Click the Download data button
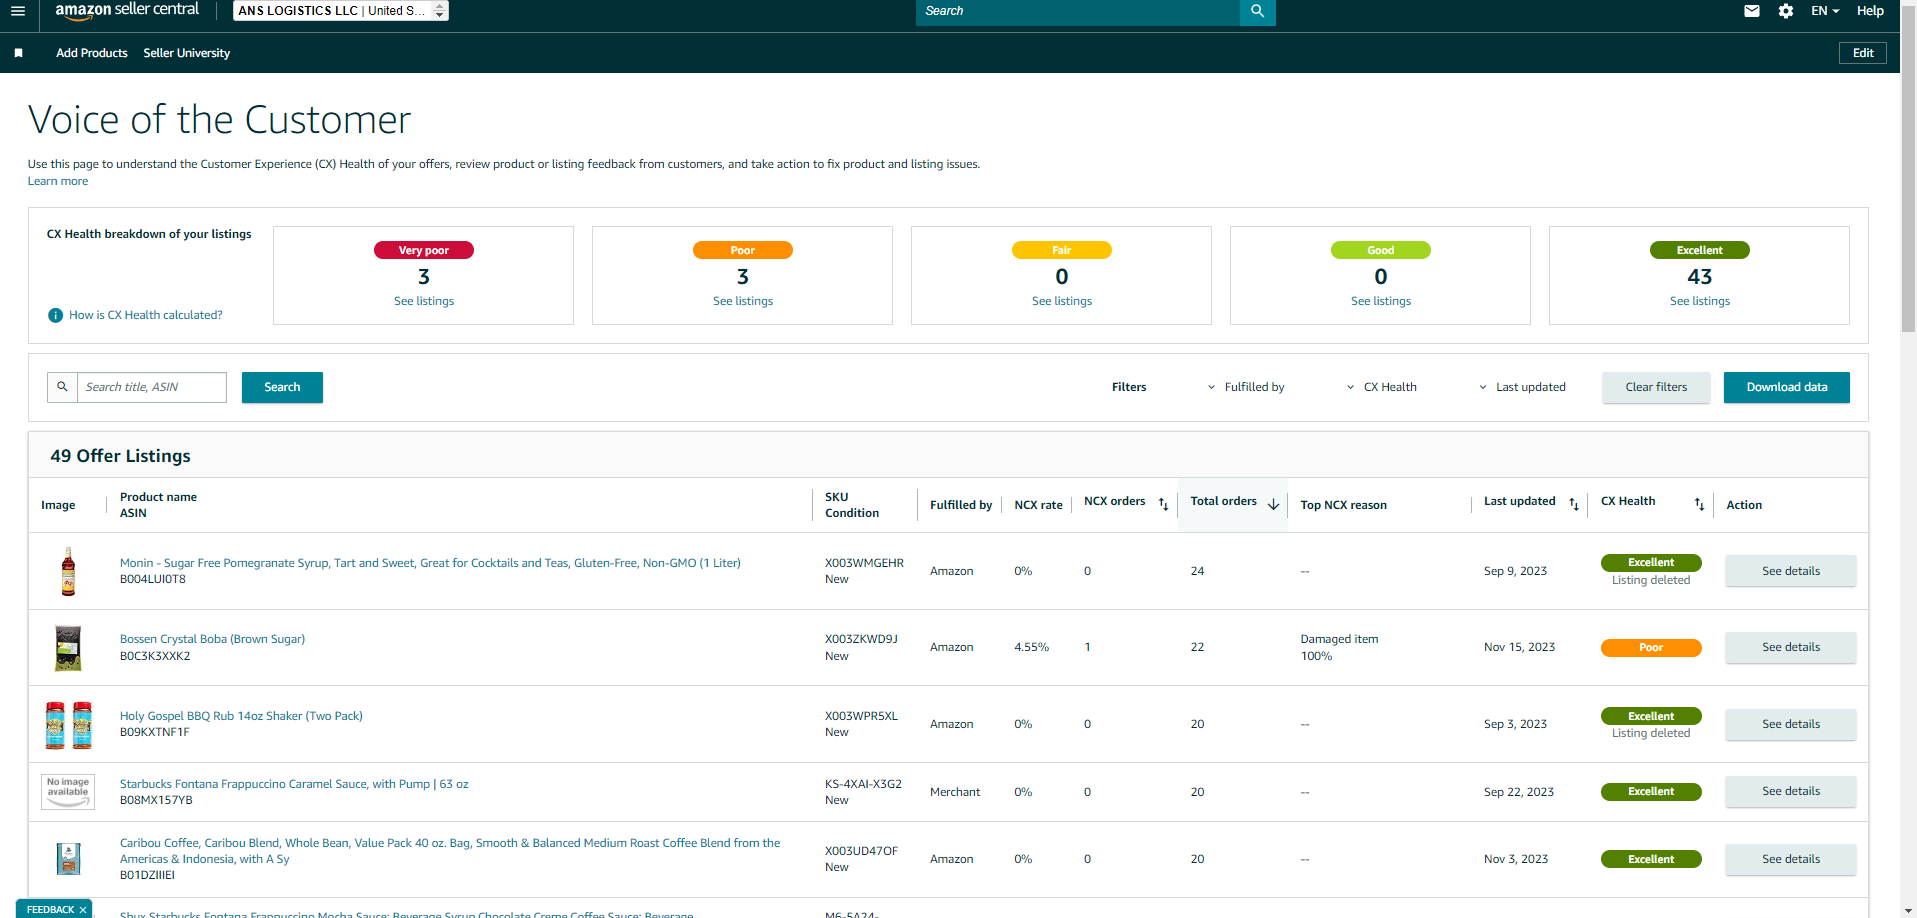This screenshot has height=918, width=1917. (1787, 387)
